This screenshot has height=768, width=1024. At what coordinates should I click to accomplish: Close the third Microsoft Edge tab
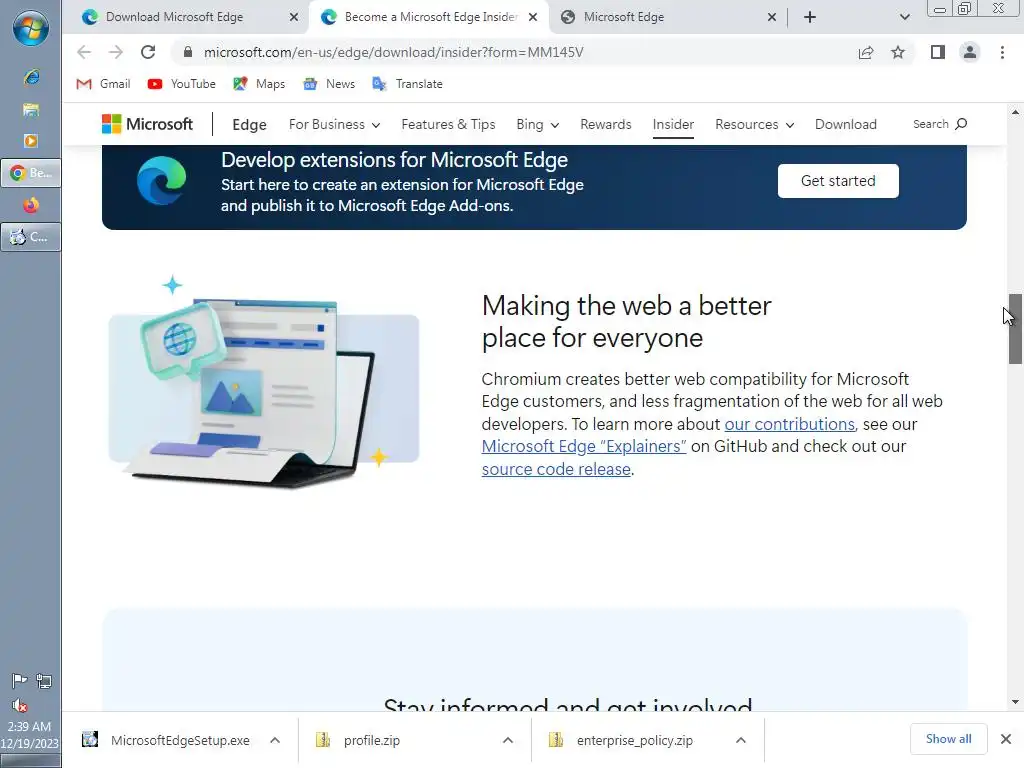772,17
